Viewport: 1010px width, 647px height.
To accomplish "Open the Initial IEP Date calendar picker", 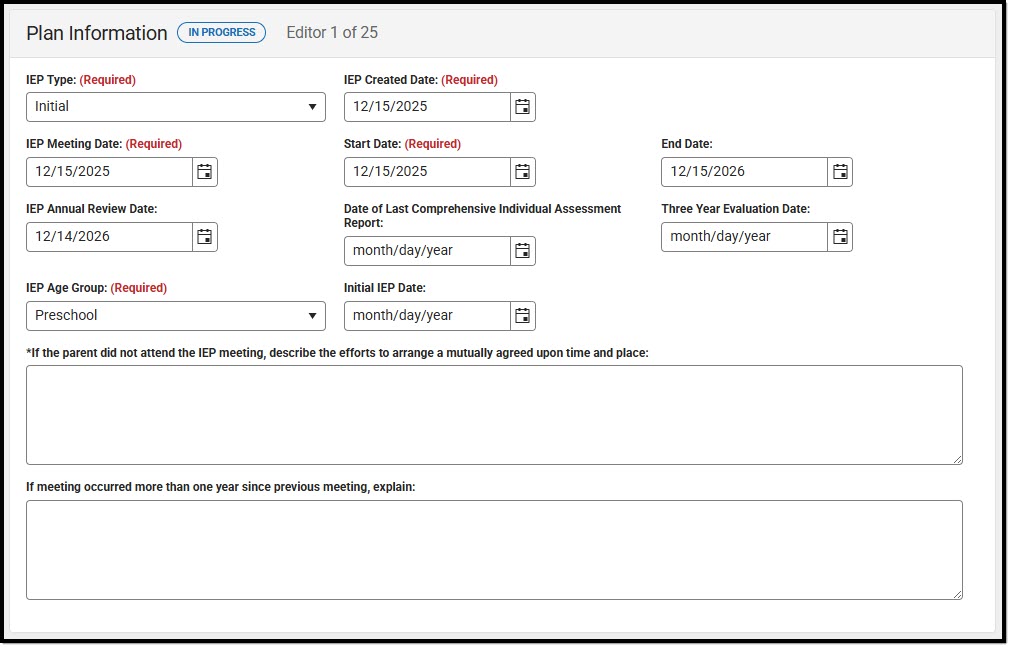I will click(522, 315).
